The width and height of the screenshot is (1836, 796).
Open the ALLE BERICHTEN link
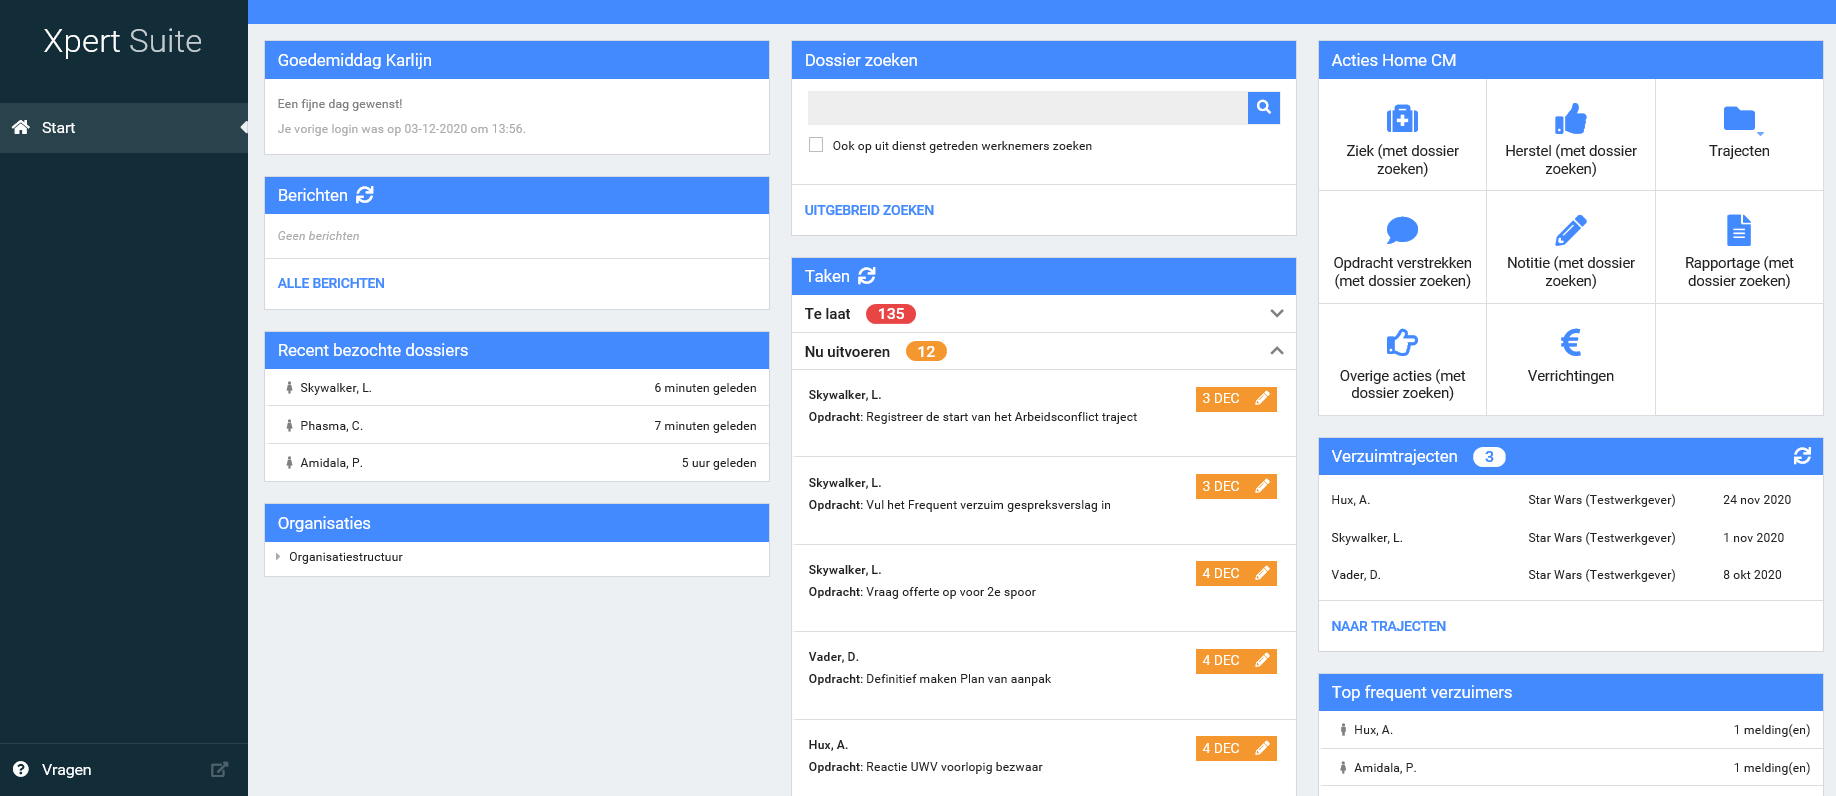click(331, 283)
